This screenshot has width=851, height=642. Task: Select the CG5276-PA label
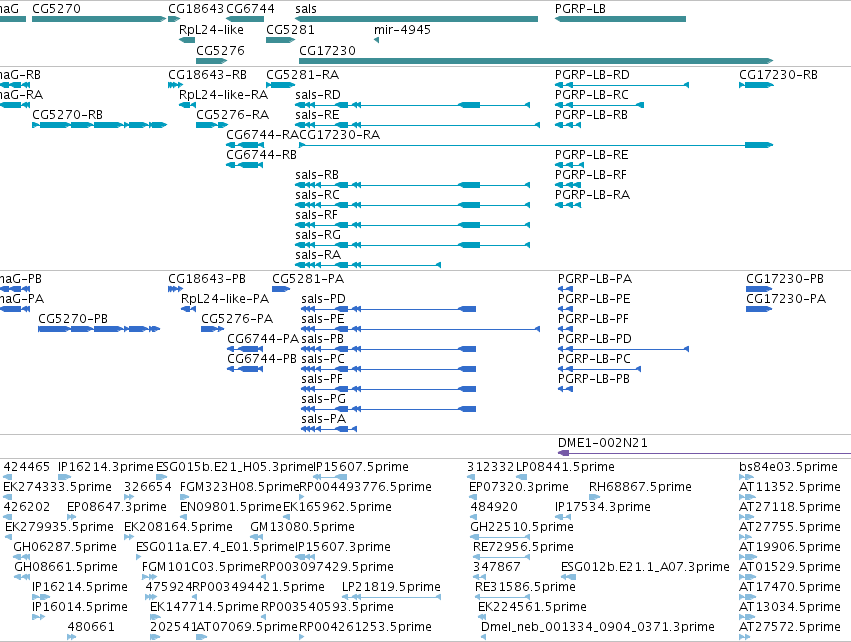pyautogui.click(x=237, y=319)
